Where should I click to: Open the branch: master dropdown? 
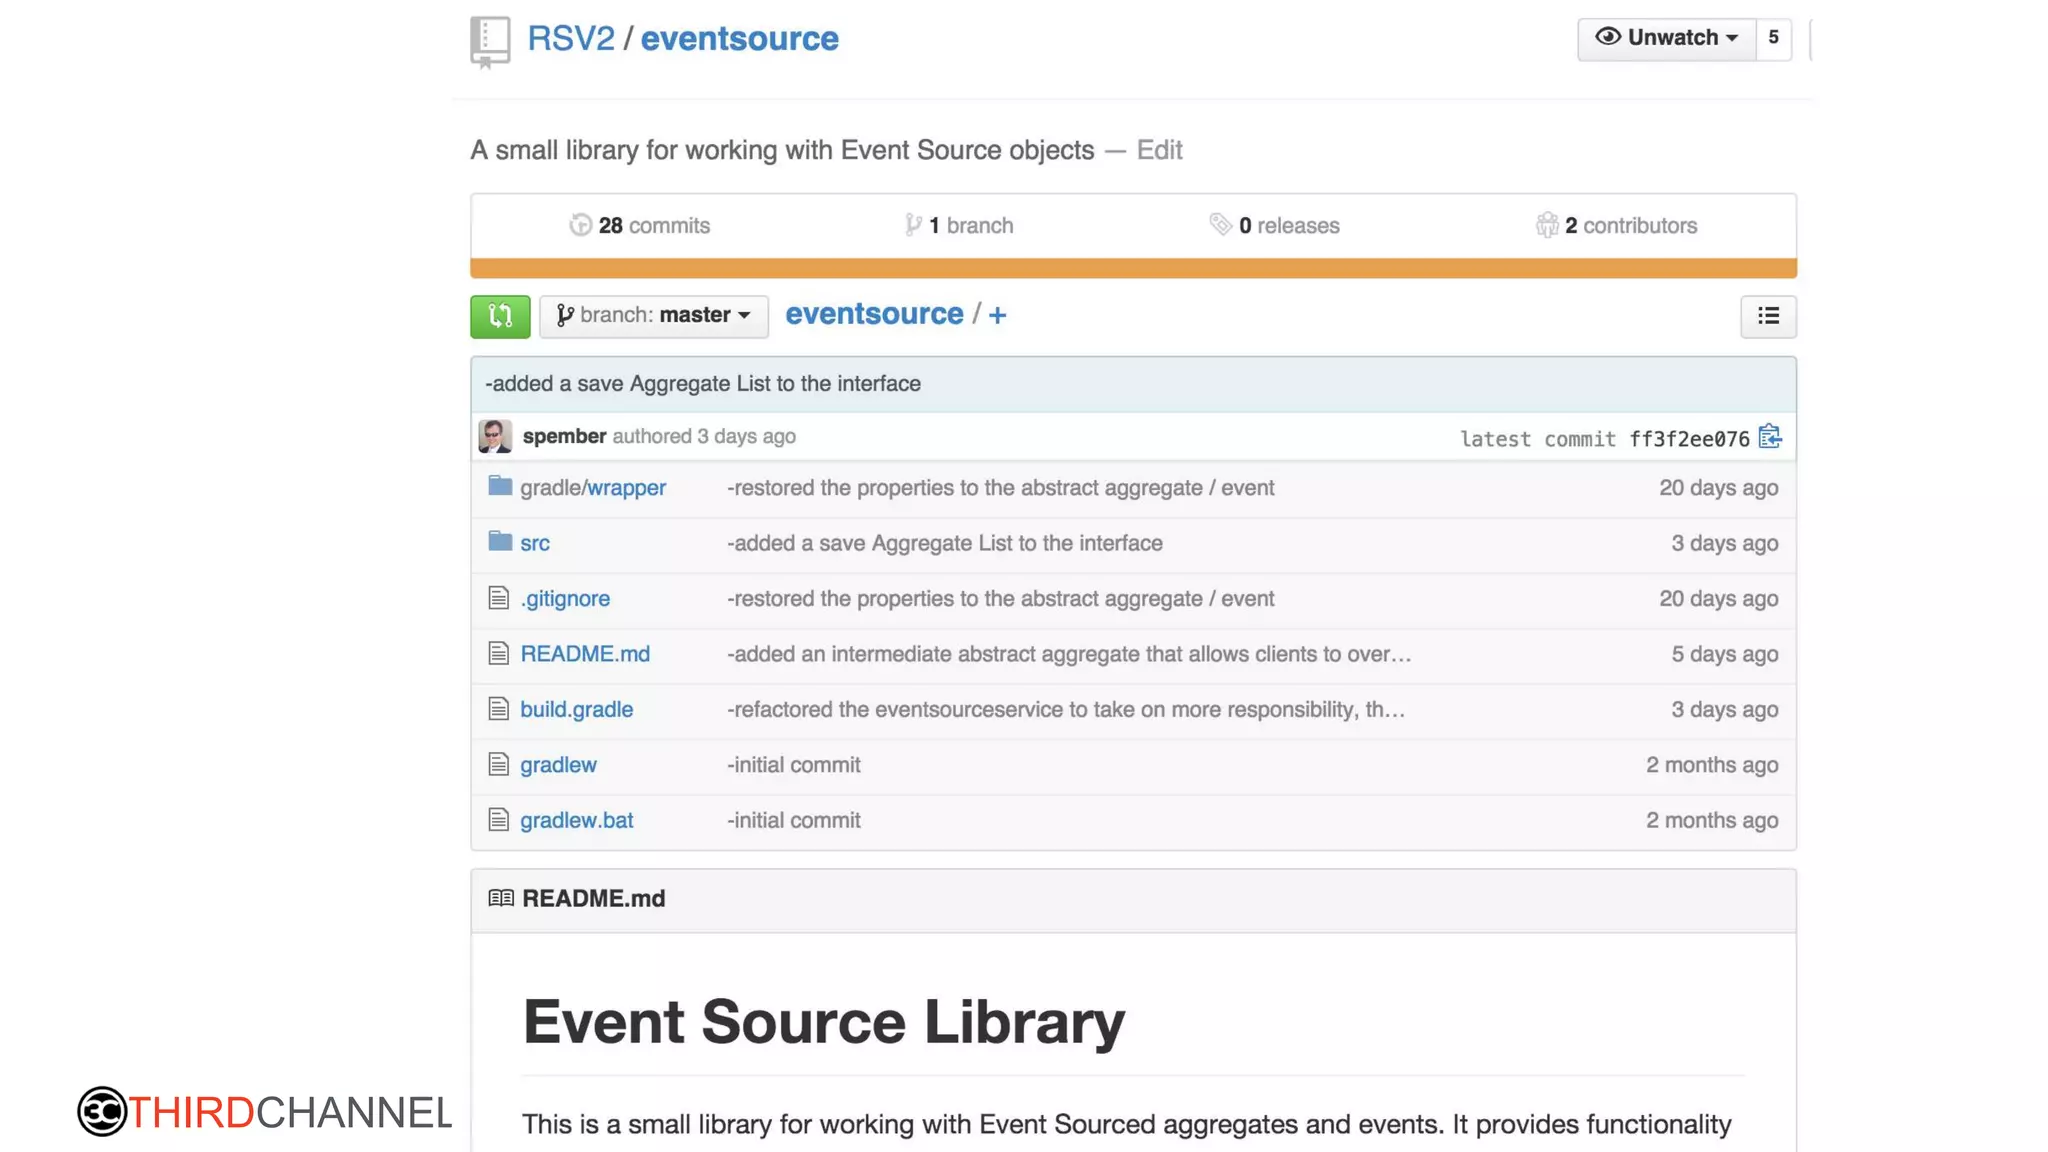pos(653,316)
